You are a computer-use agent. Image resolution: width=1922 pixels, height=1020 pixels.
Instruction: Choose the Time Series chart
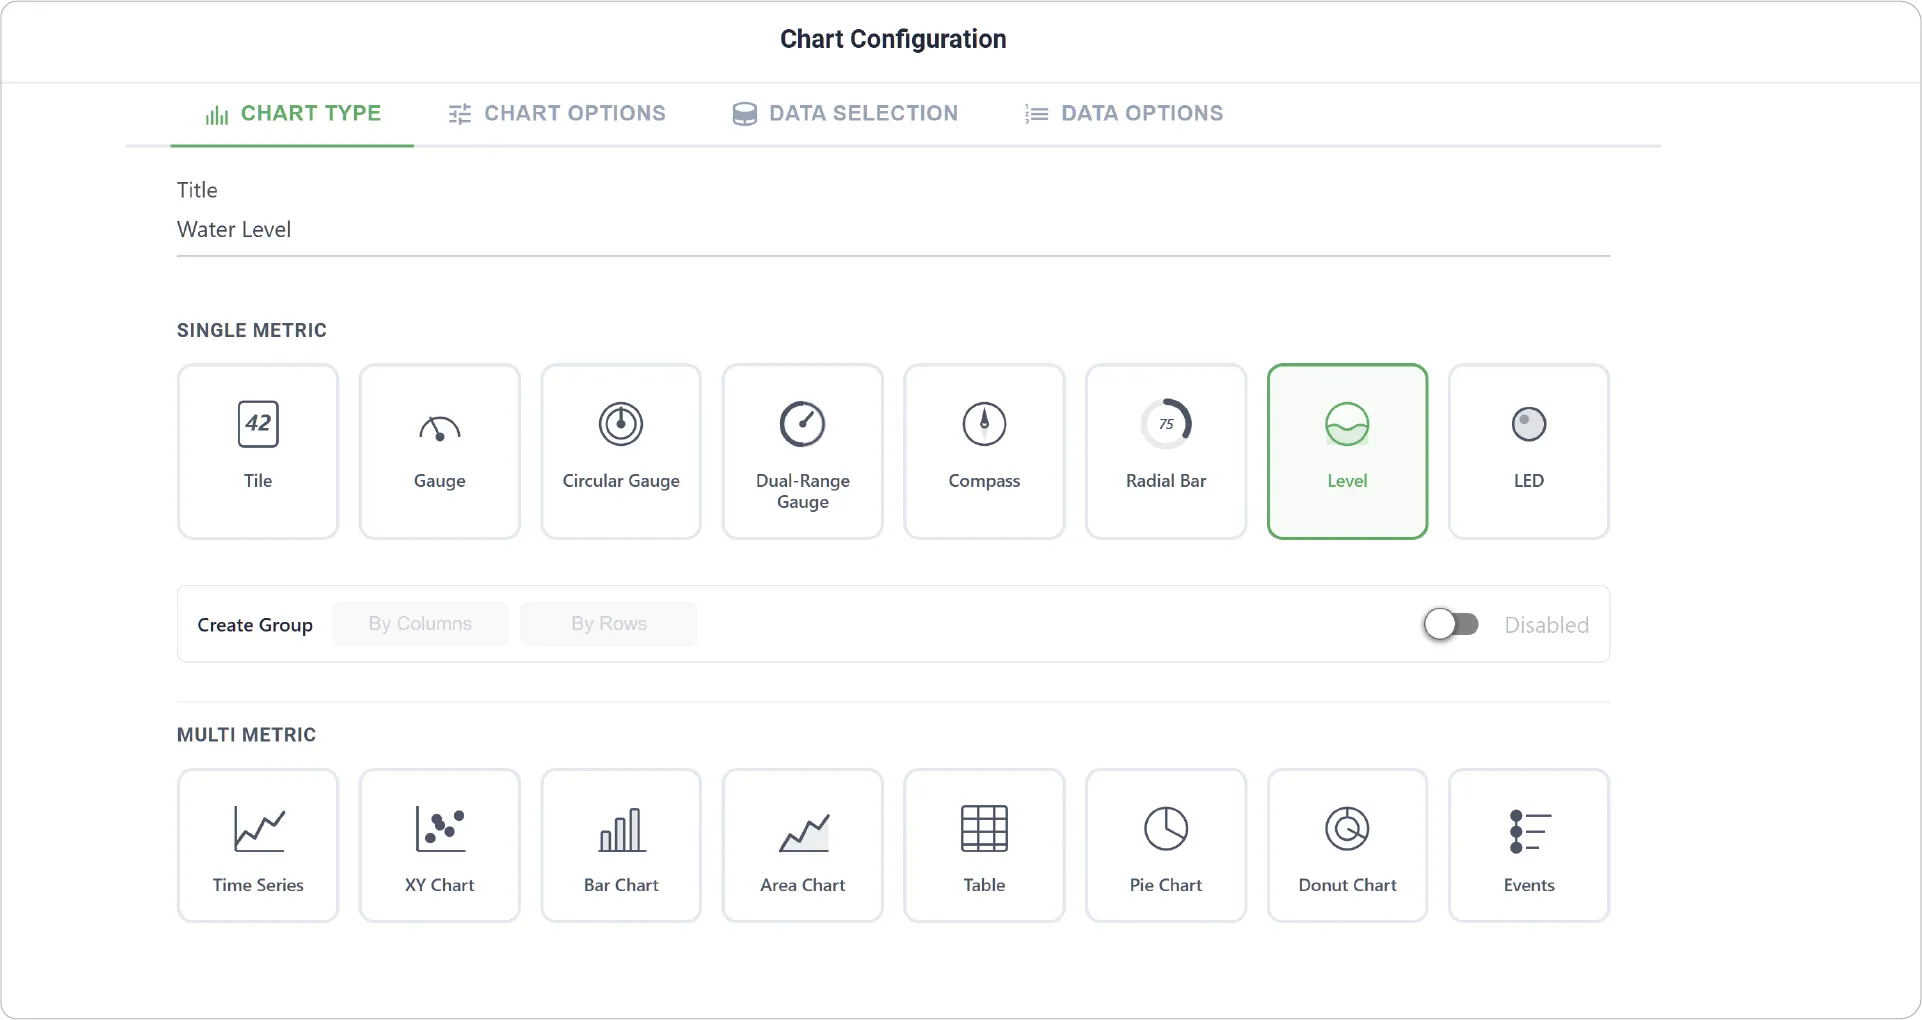258,845
